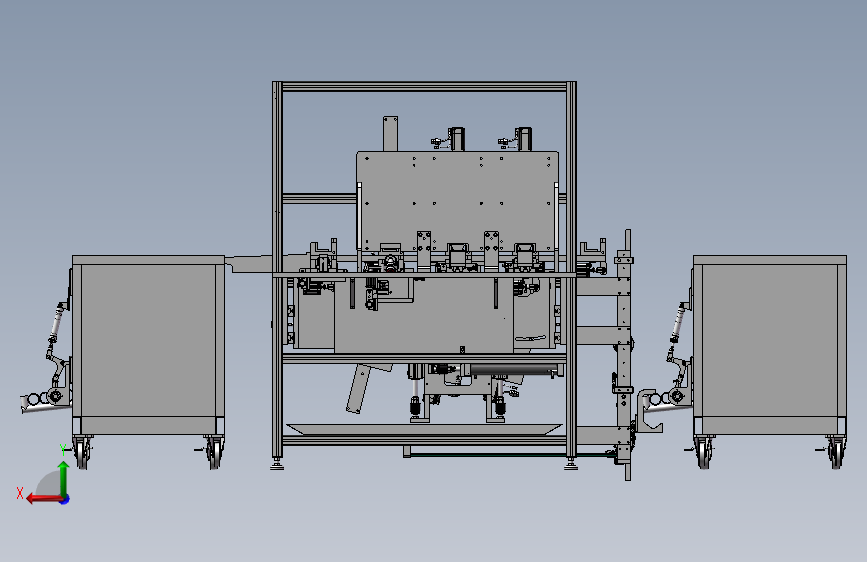
Task: Select the right wheeled cabinet cart body
Action: (770, 344)
